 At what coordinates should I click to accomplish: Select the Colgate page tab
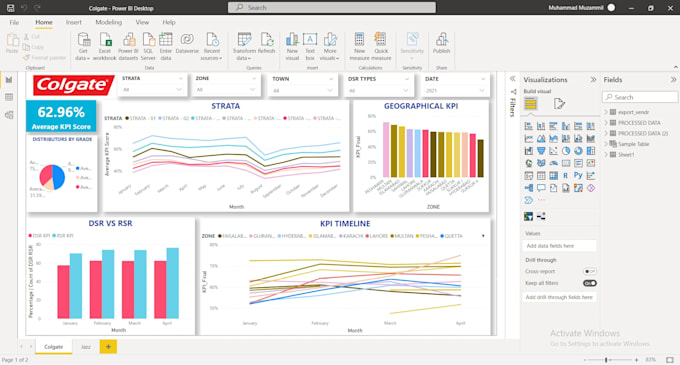click(54, 347)
